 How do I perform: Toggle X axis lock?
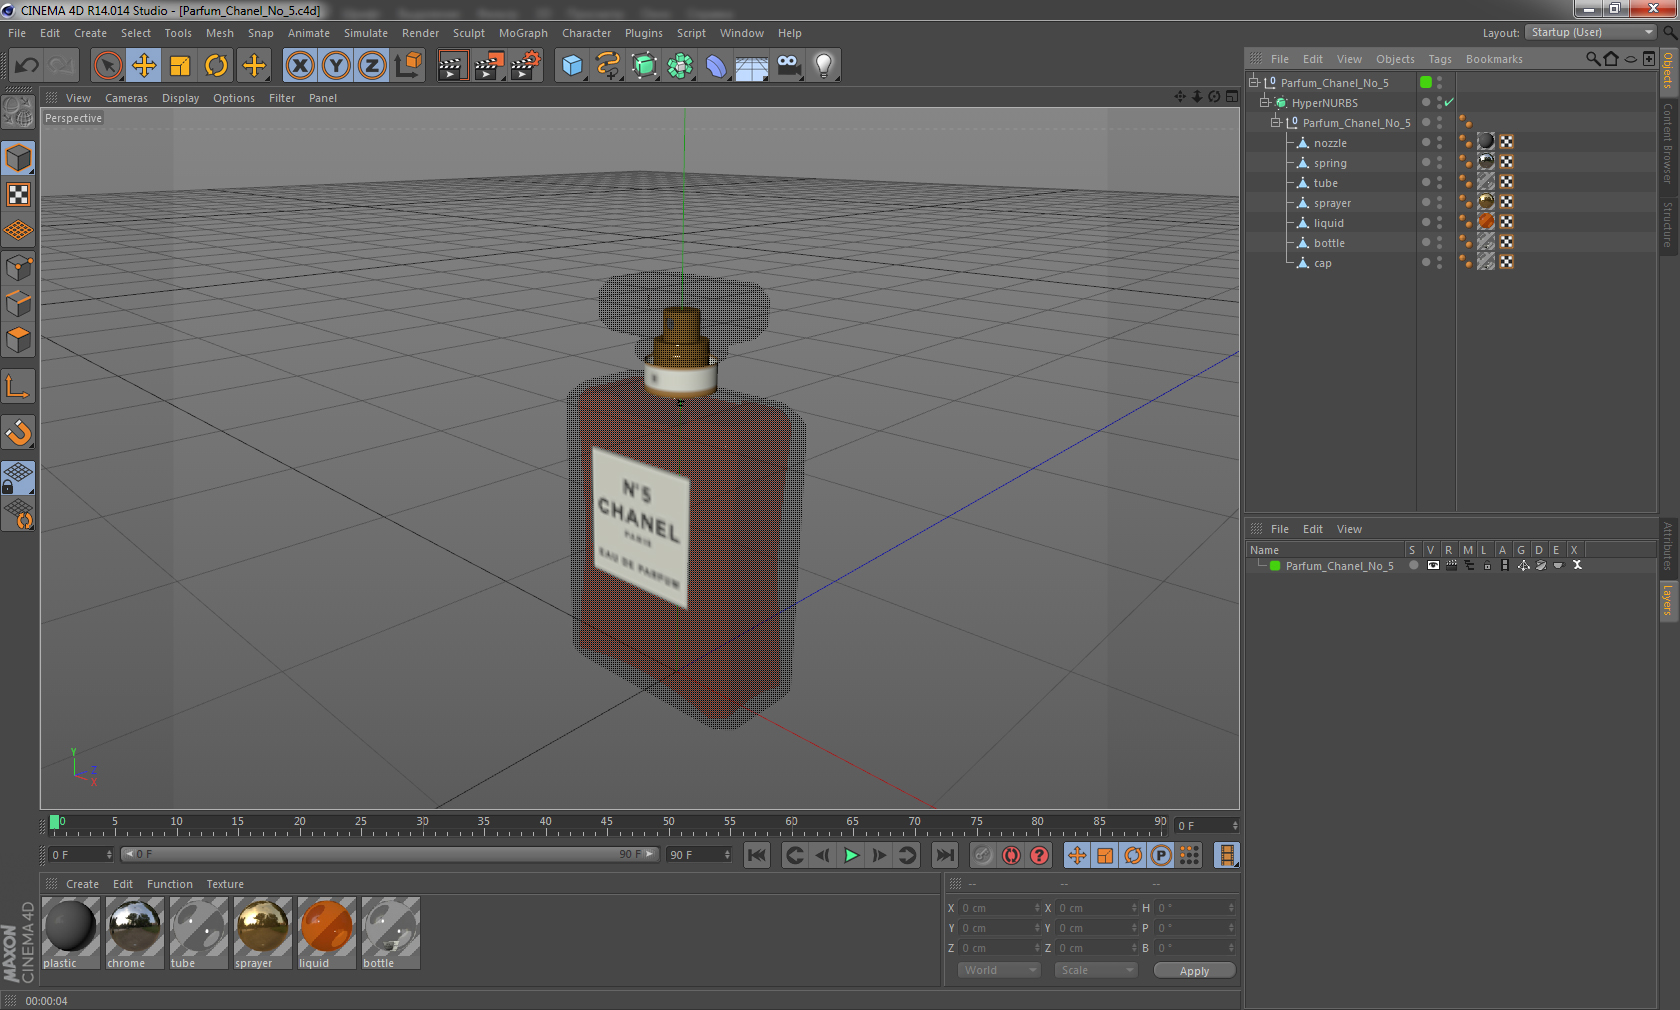click(x=300, y=66)
